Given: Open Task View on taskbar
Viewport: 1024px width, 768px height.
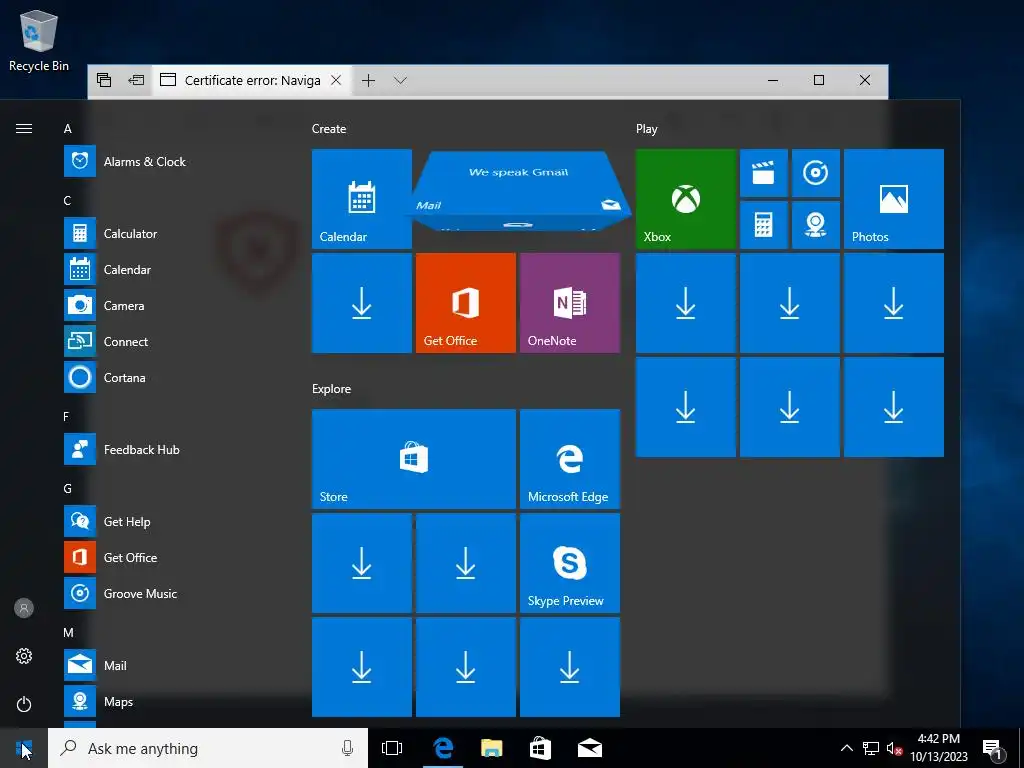Looking at the screenshot, I should point(392,748).
